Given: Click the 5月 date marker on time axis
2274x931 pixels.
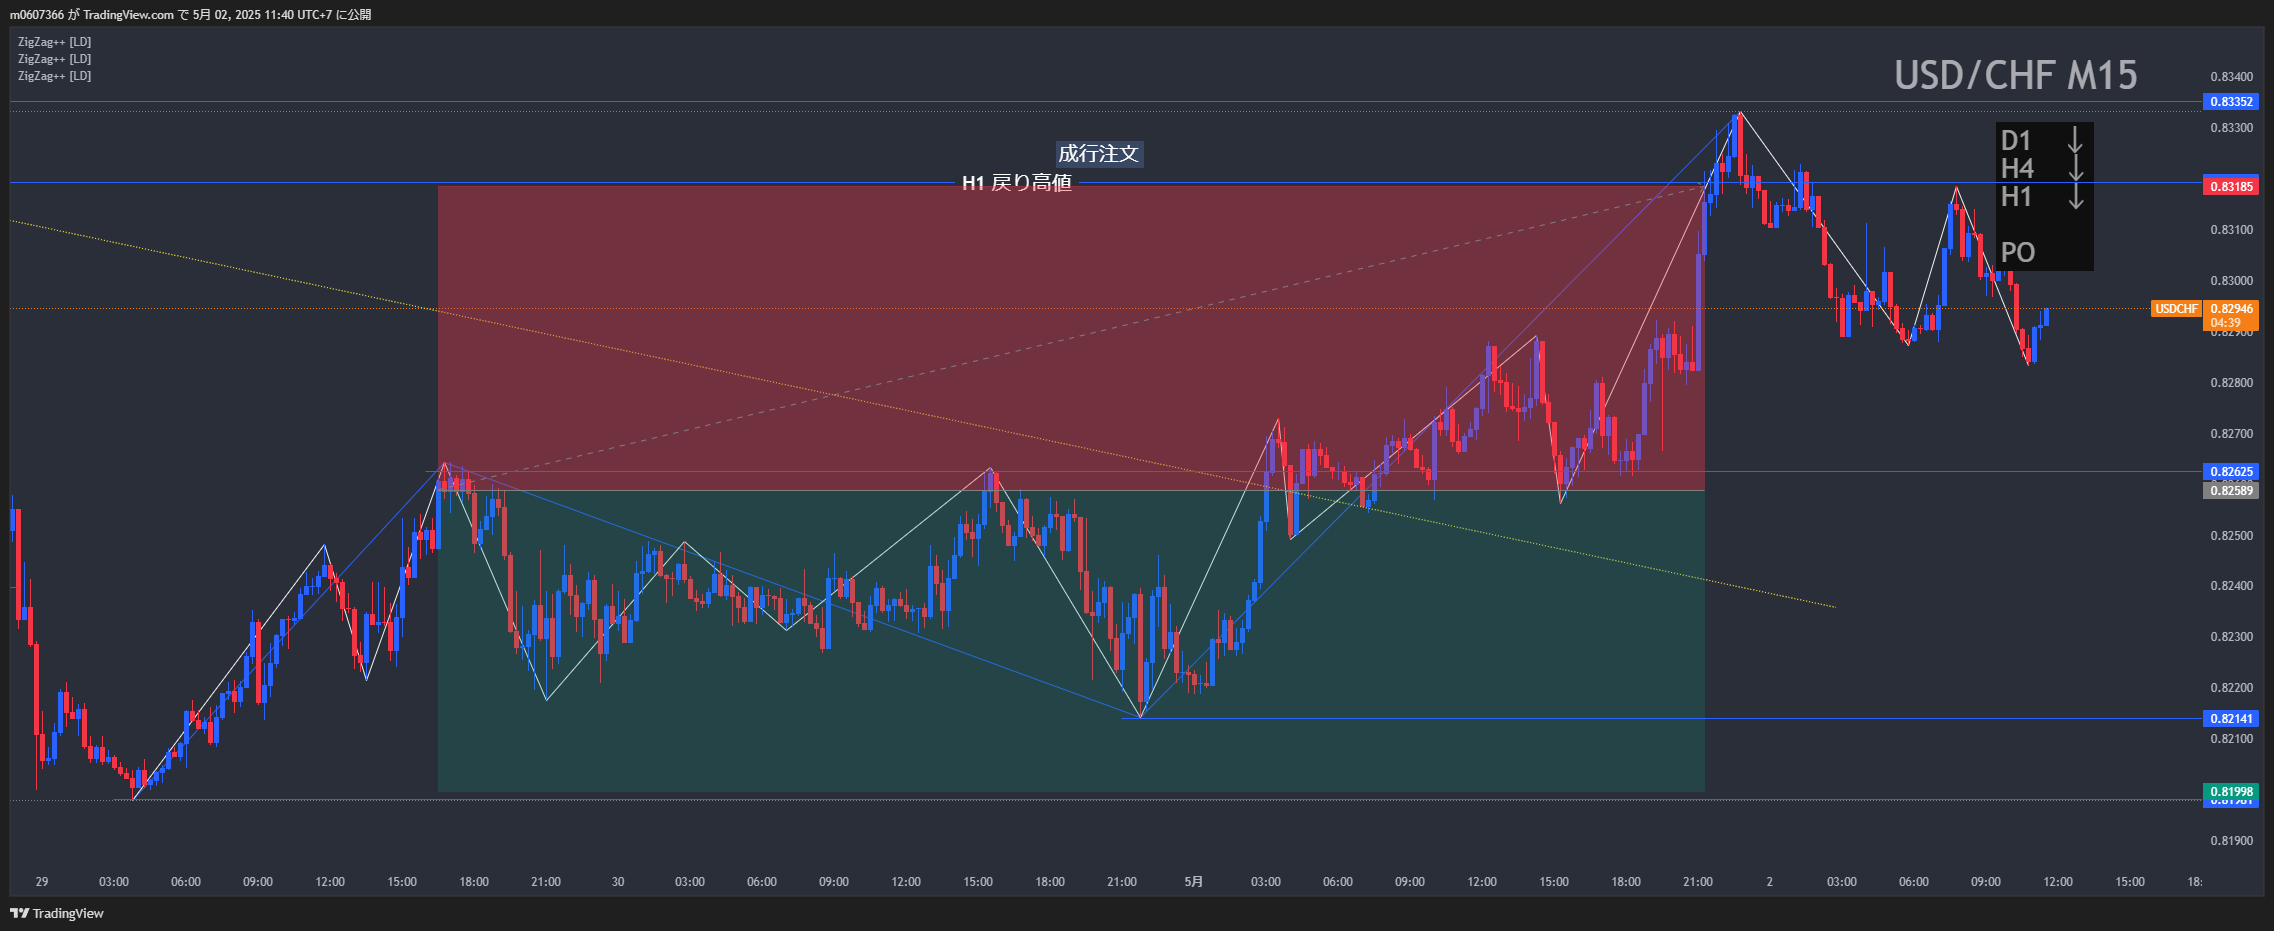Looking at the screenshot, I should tap(1193, 882).
